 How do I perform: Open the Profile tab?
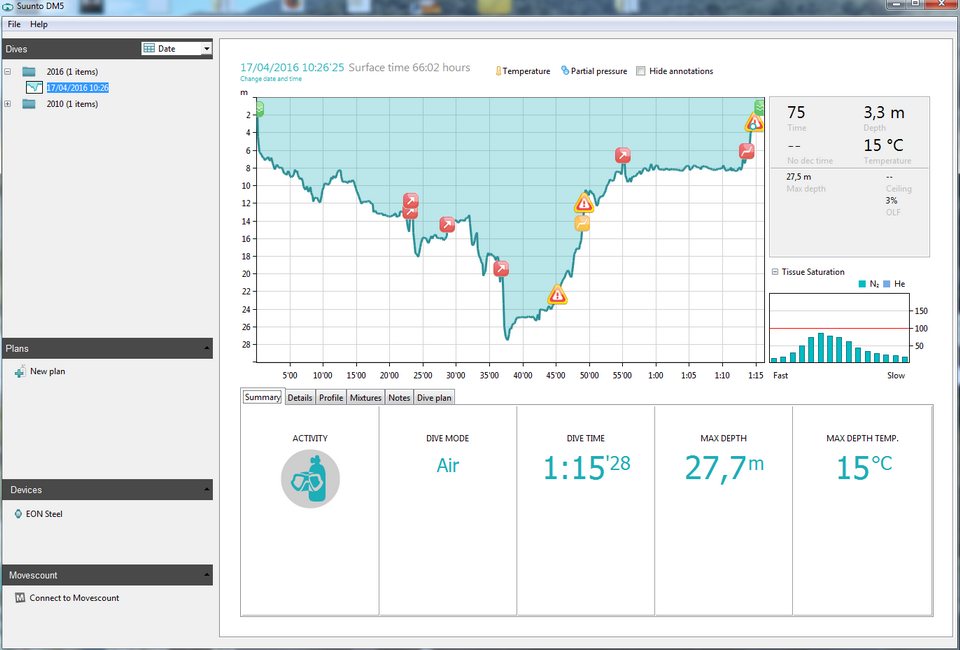click(x=331, y=398)
